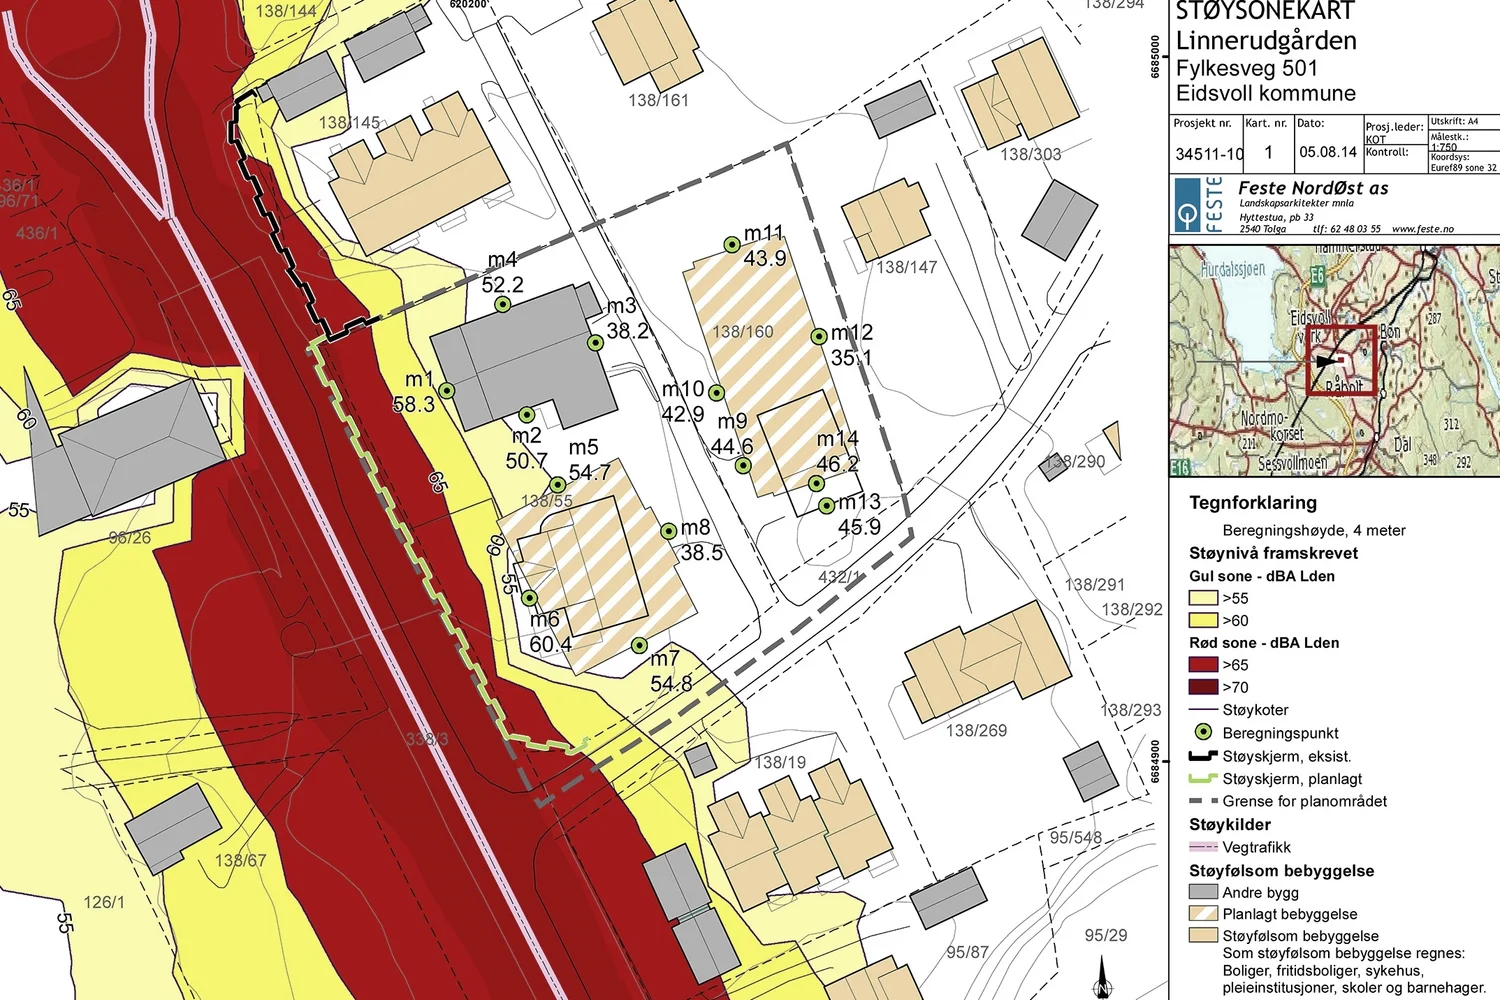This screenshot has height=1000, width=1500.
Task: Click the Gul sone - dBA Lden heading
Action: pos(1262,576)
